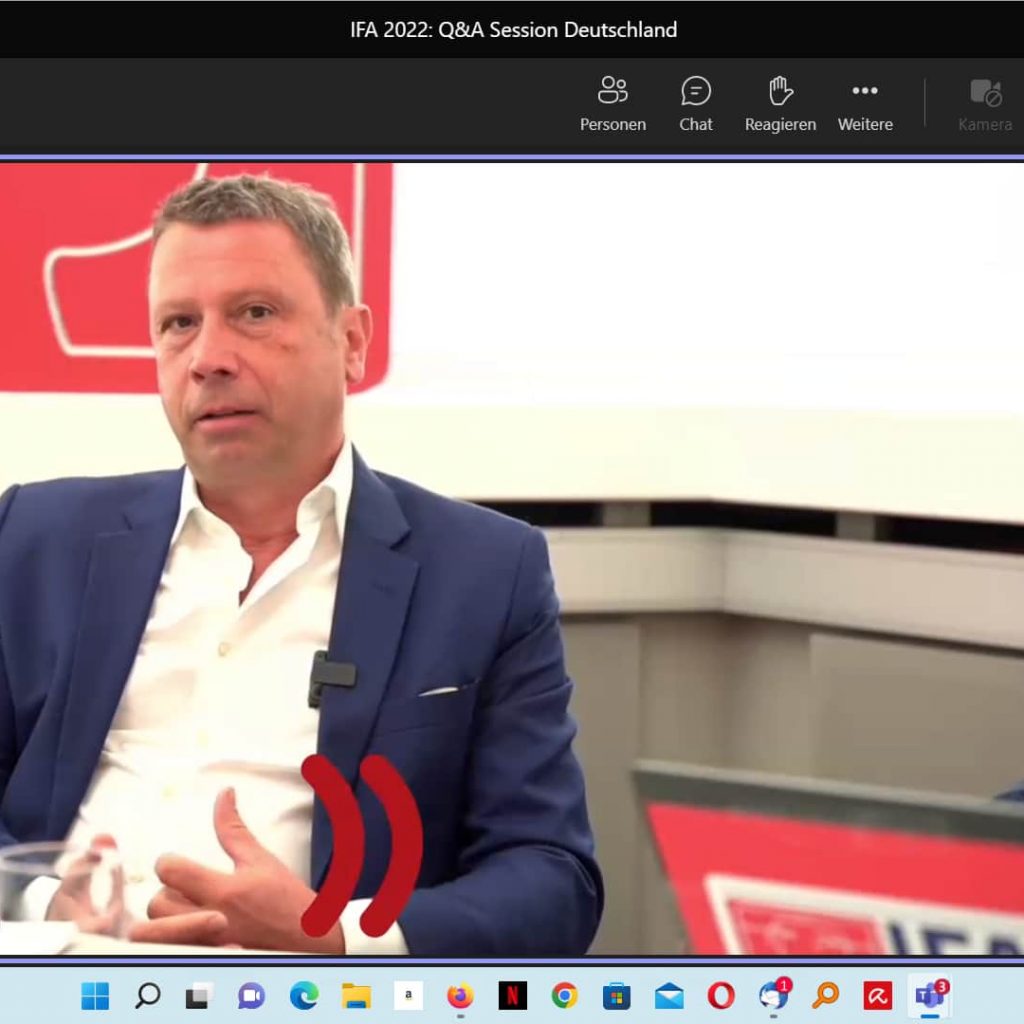
Task: Expand the Weitere more options menu
Action: (865, 104)
